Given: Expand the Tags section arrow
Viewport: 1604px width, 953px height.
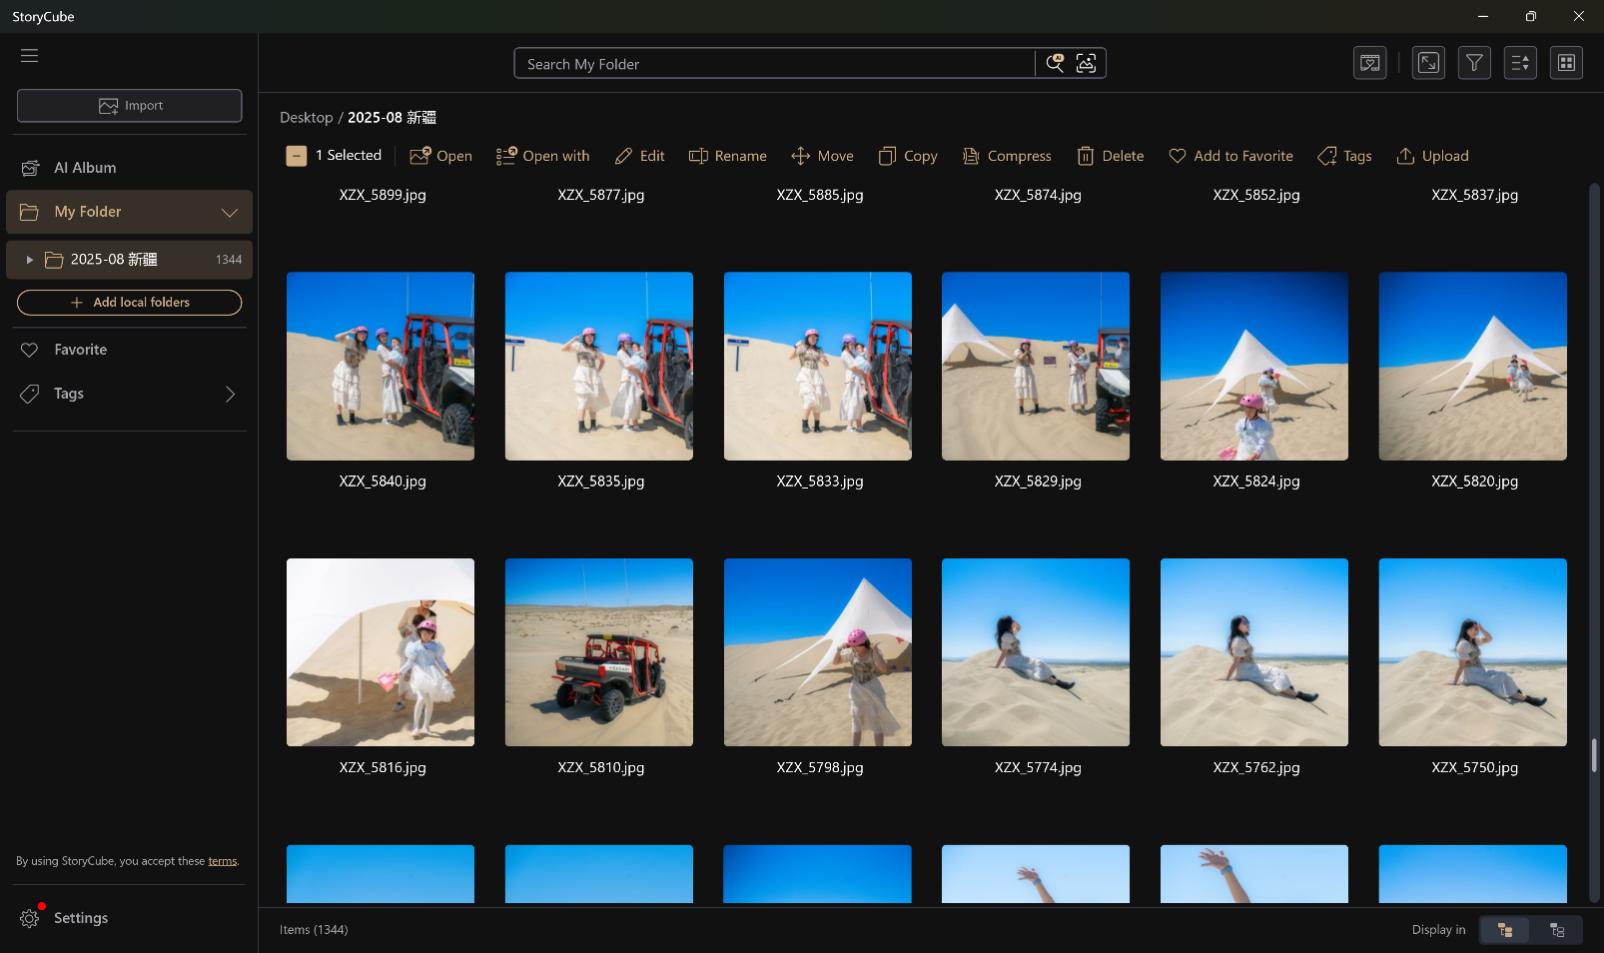Looking at the screenshot, I should [230, 394].
